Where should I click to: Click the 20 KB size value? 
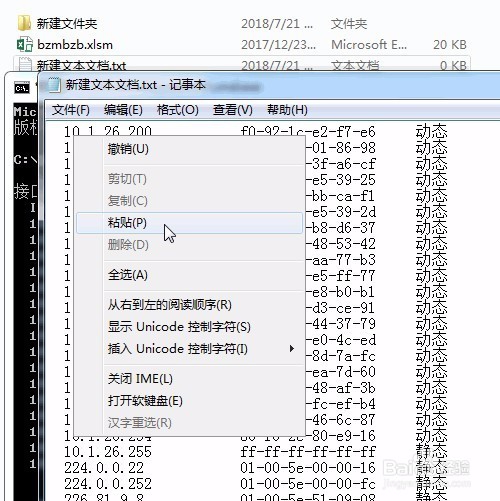coord(449,45)
